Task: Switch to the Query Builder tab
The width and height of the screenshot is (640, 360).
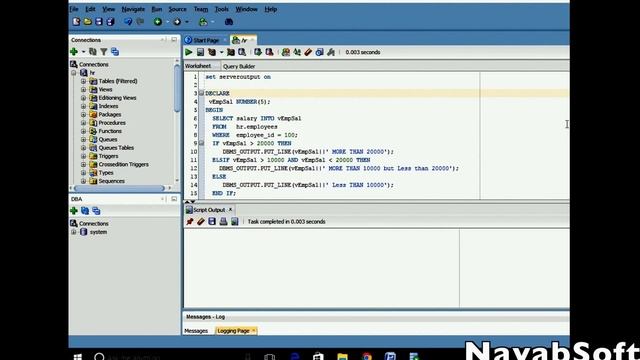Action: click(x=239, y=66)
